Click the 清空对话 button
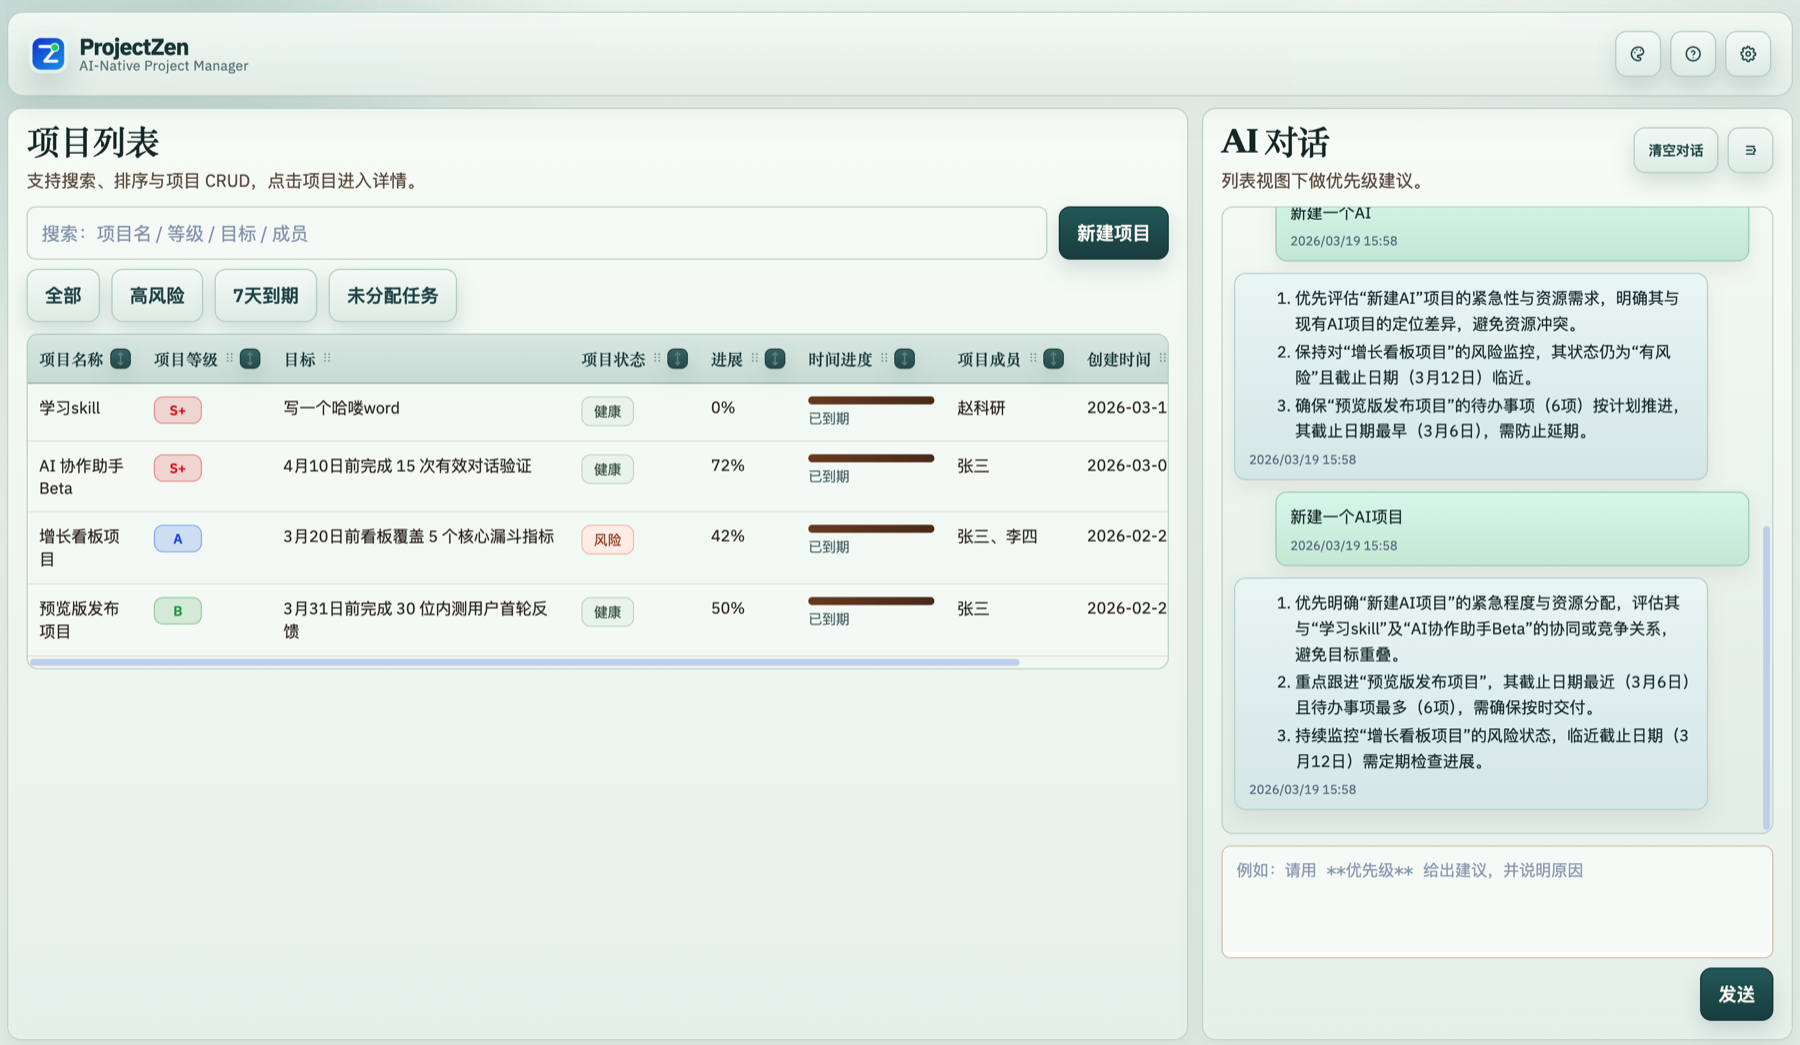Screen dimensions: 1800x1045 pyautogui.click(x=1675, y=150)
